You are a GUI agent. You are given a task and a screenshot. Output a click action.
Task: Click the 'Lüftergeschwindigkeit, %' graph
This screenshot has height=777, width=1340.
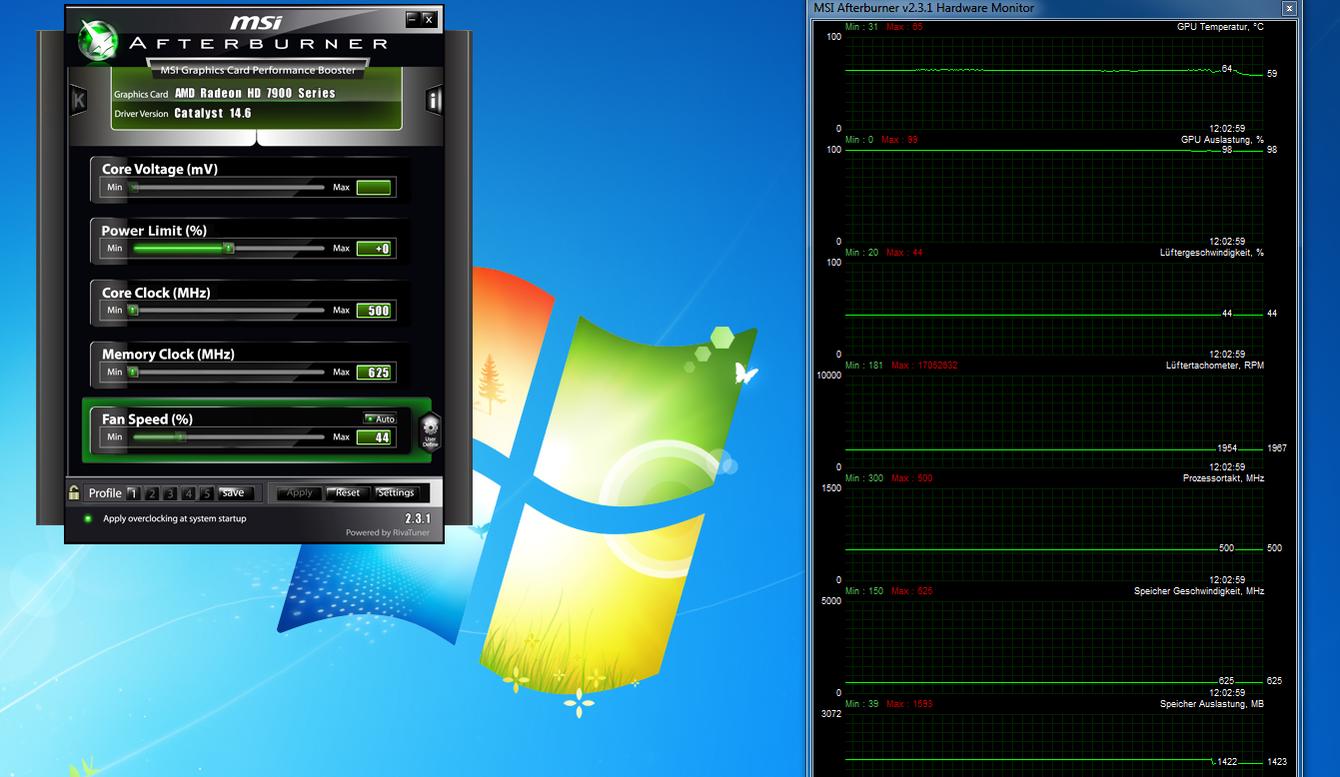click(x=1055, y=308)
